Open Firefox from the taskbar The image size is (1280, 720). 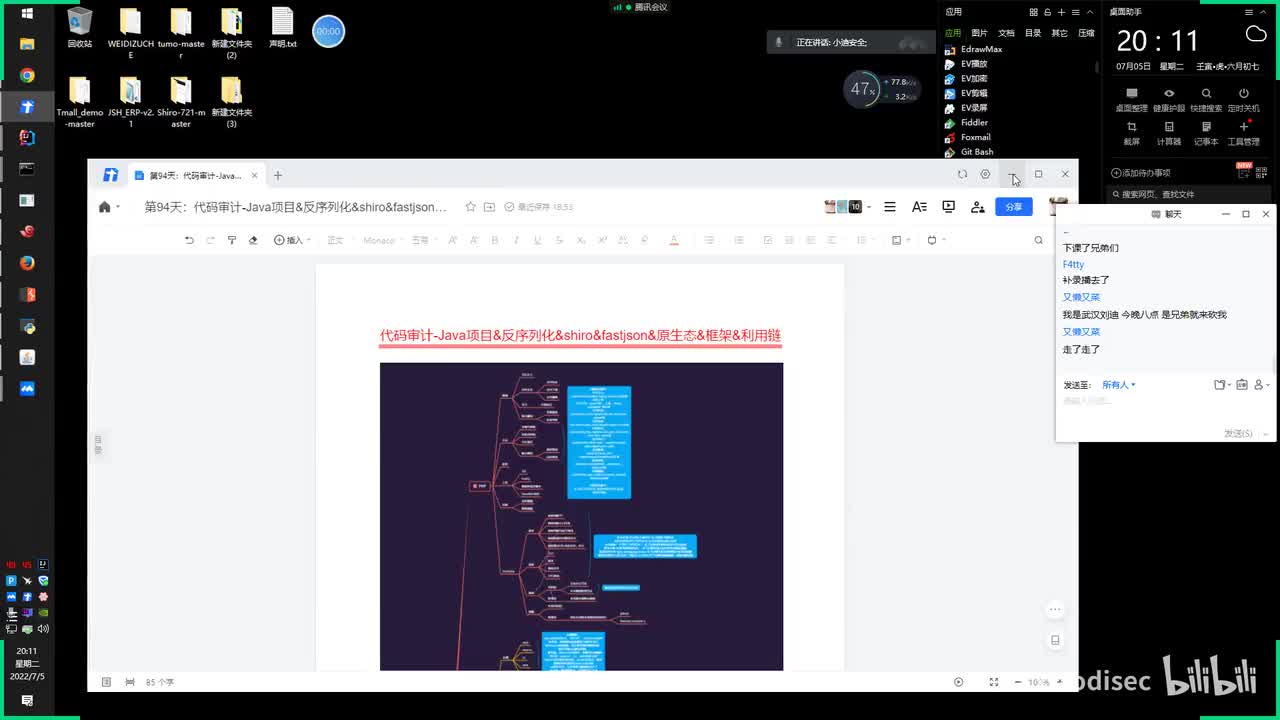[x=27, y=263]
